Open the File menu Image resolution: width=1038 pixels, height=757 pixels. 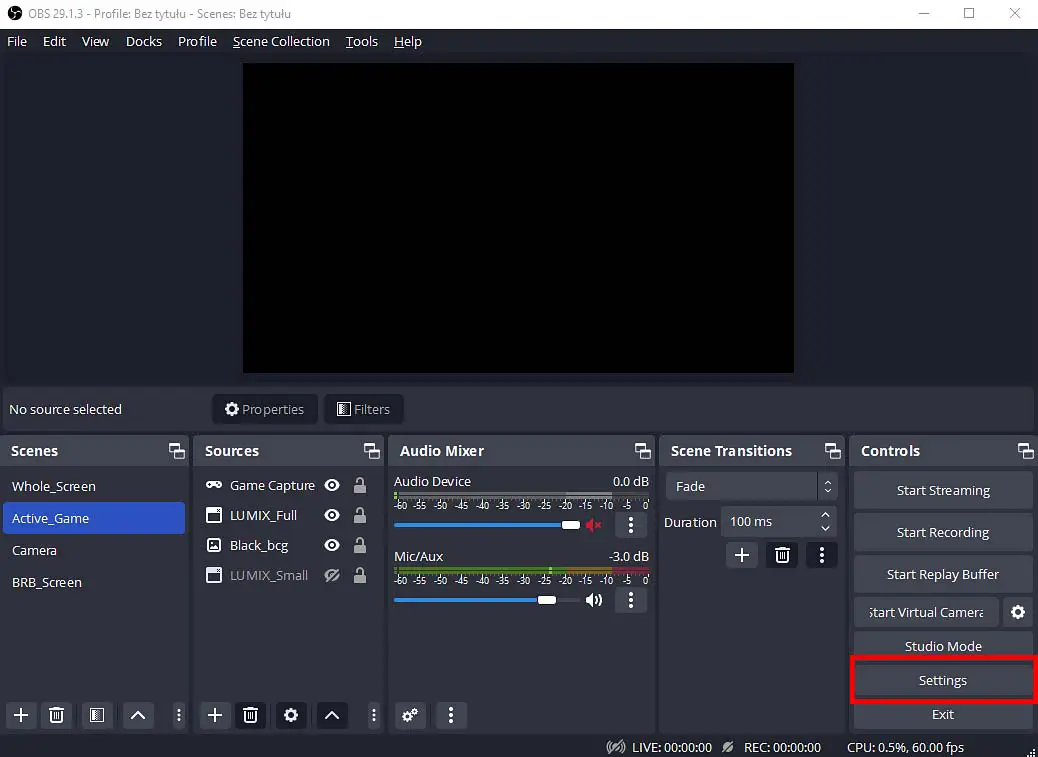pyautogui.click(x=17, y=42)
